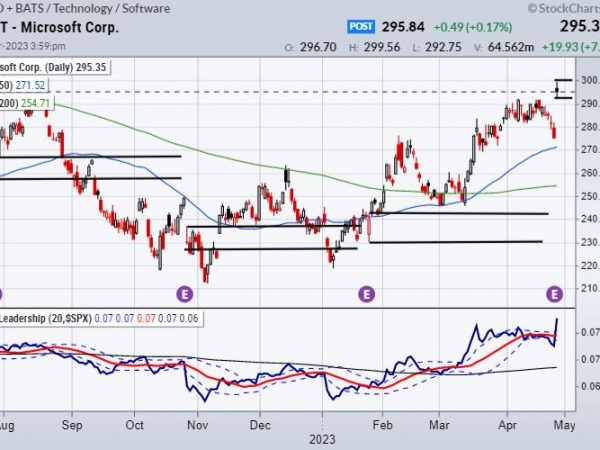Click the high price 299.56
The width and height of the screenshot is (600, 450).
coord(382,47)
